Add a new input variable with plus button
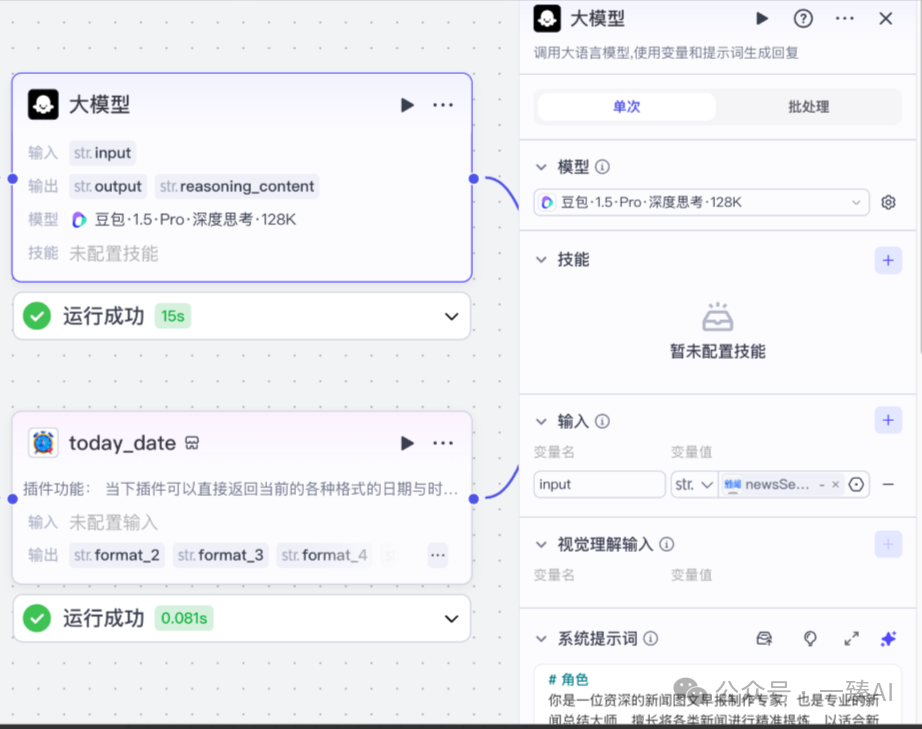The height and width of the screenshot is (729, 922). coord(888,420)
